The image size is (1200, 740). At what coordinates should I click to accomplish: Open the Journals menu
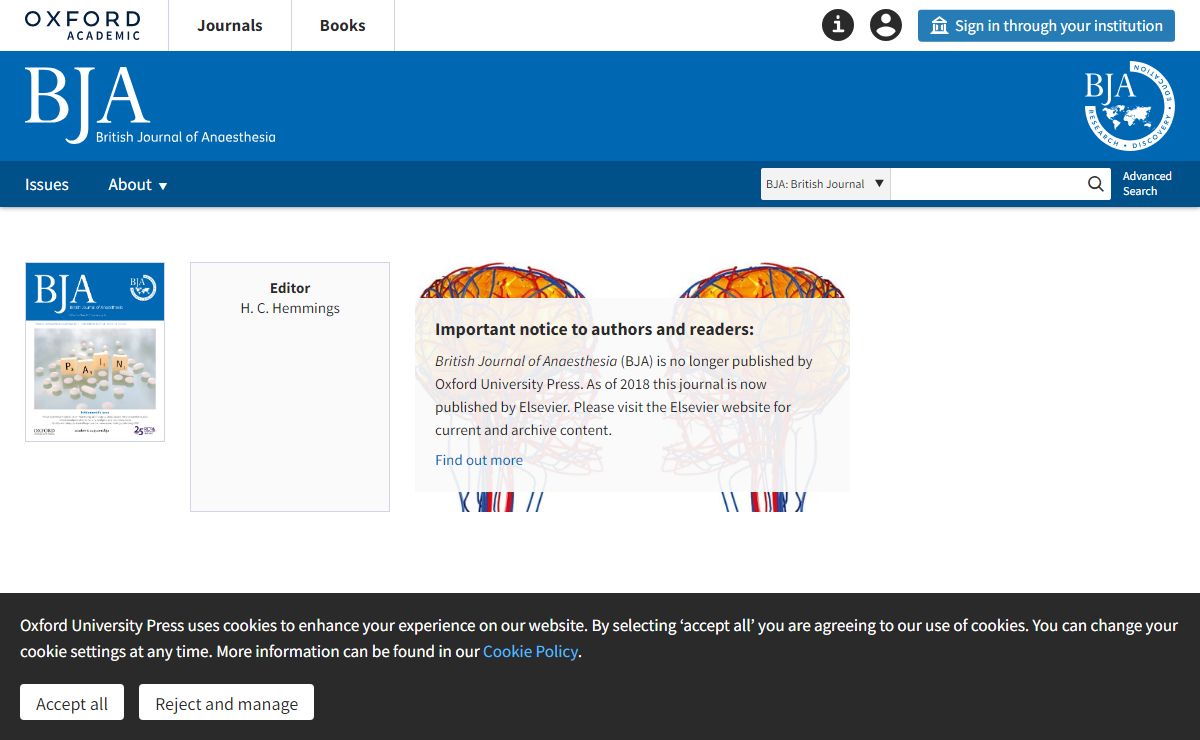coord(230,25)
